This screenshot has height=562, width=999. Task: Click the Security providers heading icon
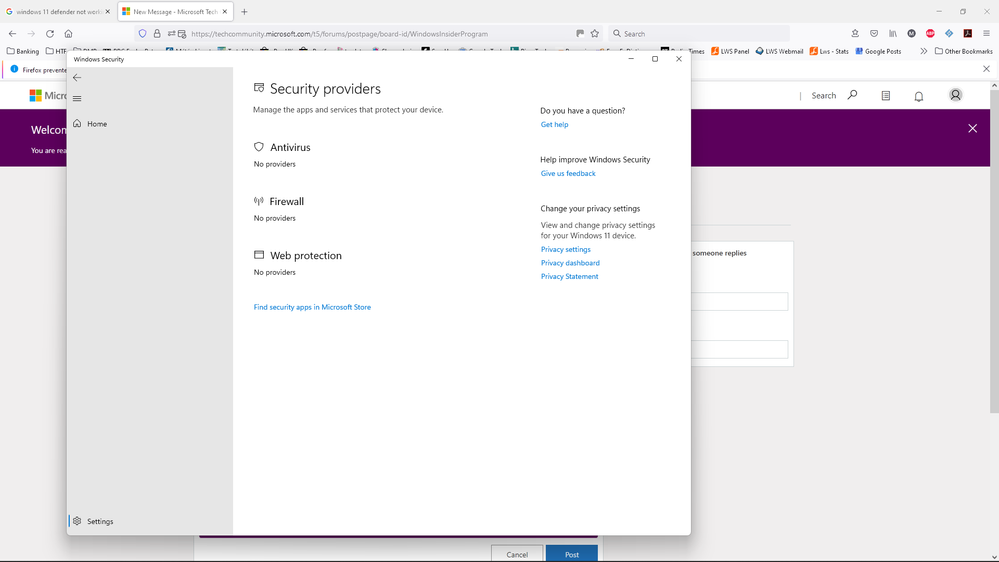tap(259, 88)
